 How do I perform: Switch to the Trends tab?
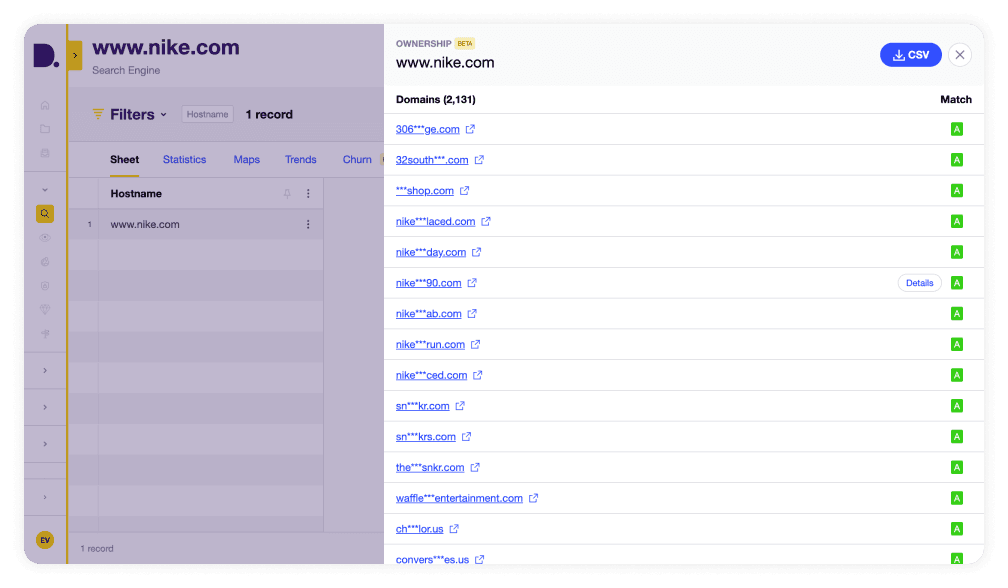pos(301,159)
